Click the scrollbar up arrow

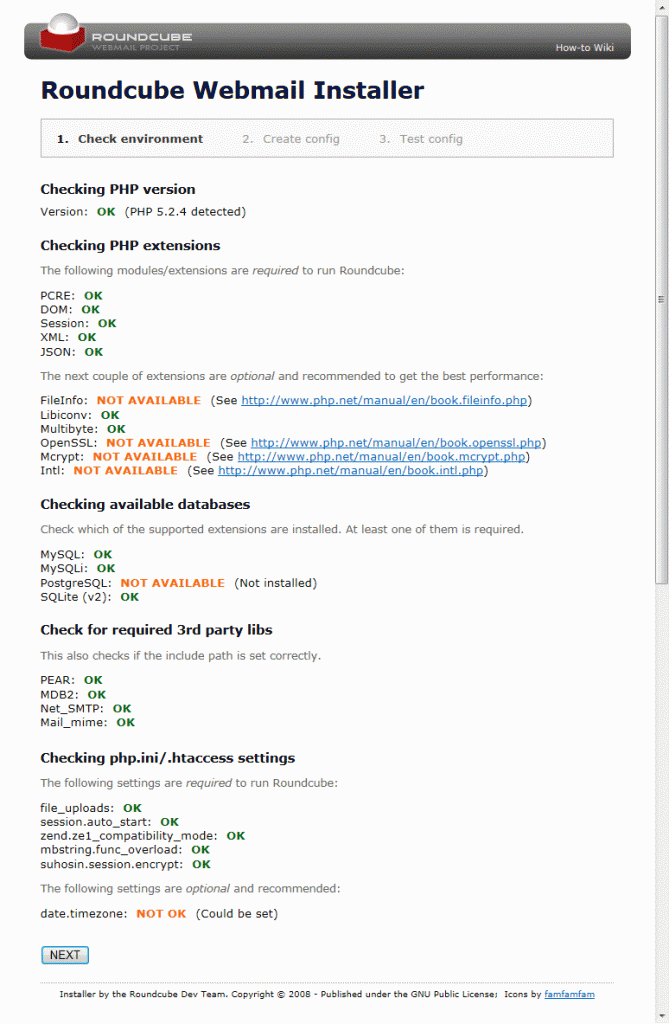pos(662,5)
